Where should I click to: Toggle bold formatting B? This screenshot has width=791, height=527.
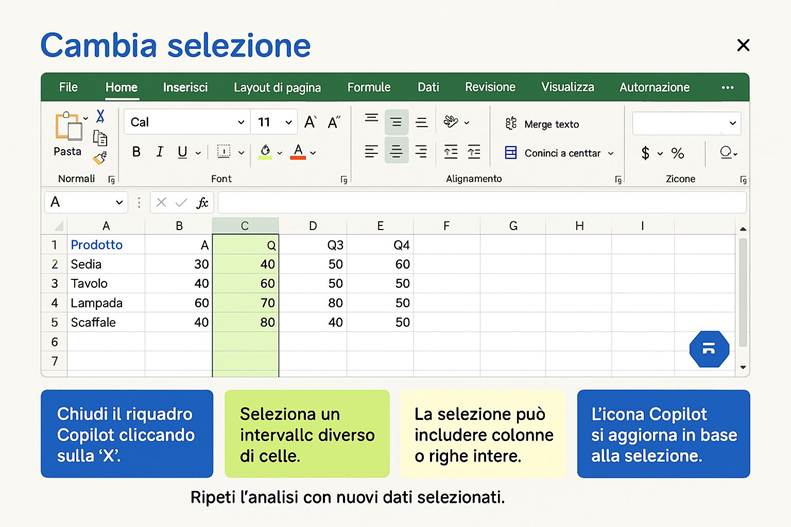[136, 152]
